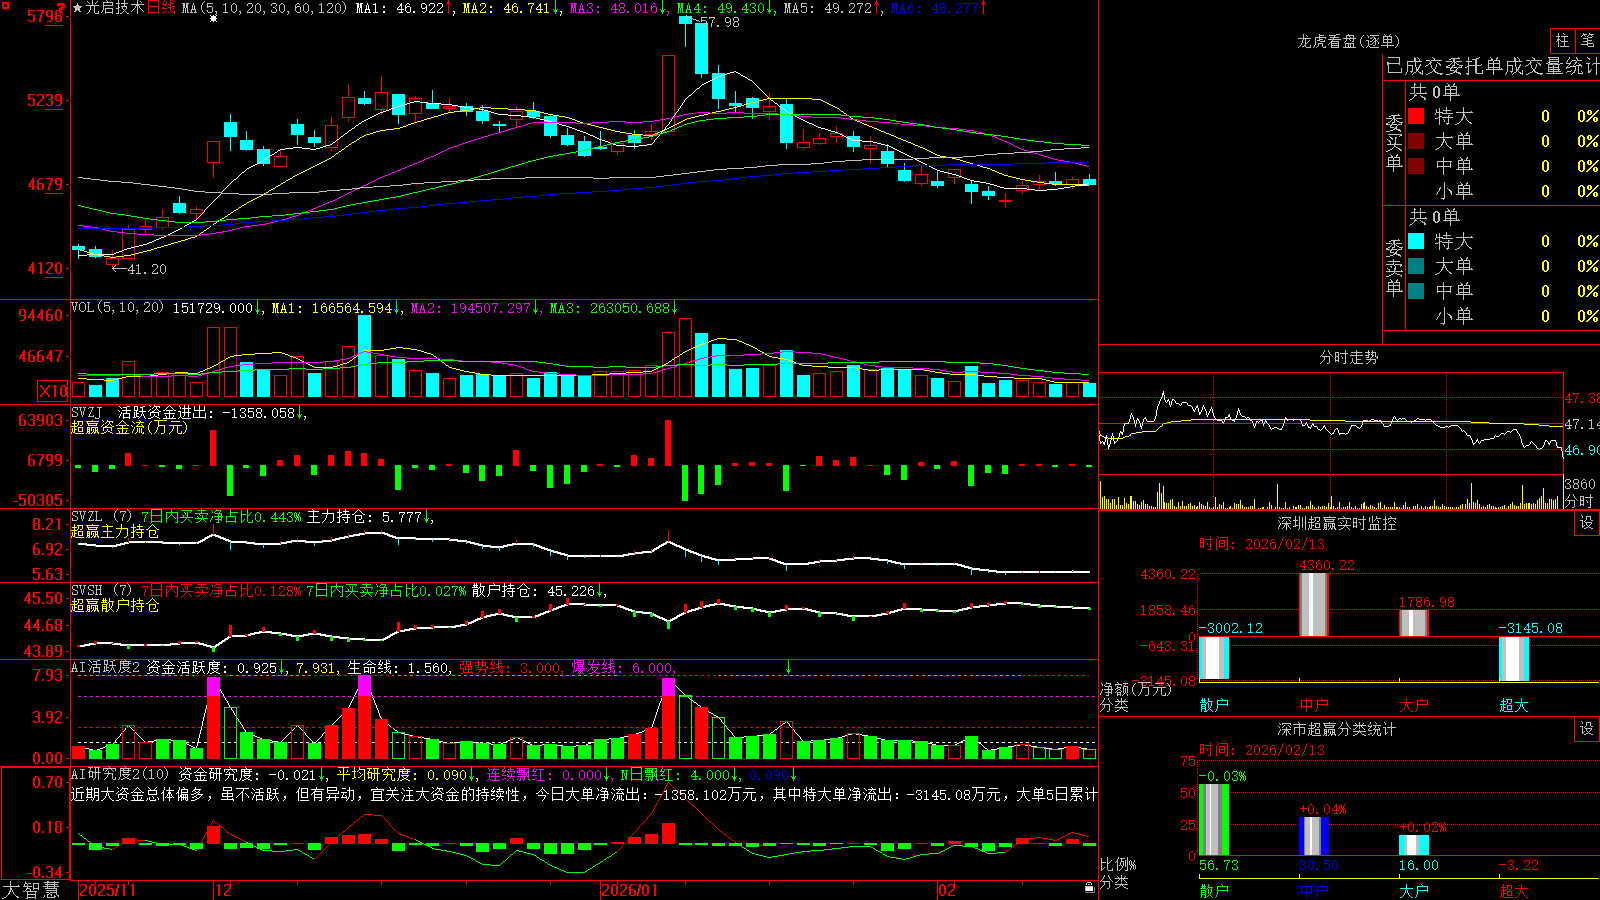Image resolution: width=1600 pixels, height=900 pixels.
Task: Click the green down arrow in the AI活跃度 panel
Action: pos(789,667)
